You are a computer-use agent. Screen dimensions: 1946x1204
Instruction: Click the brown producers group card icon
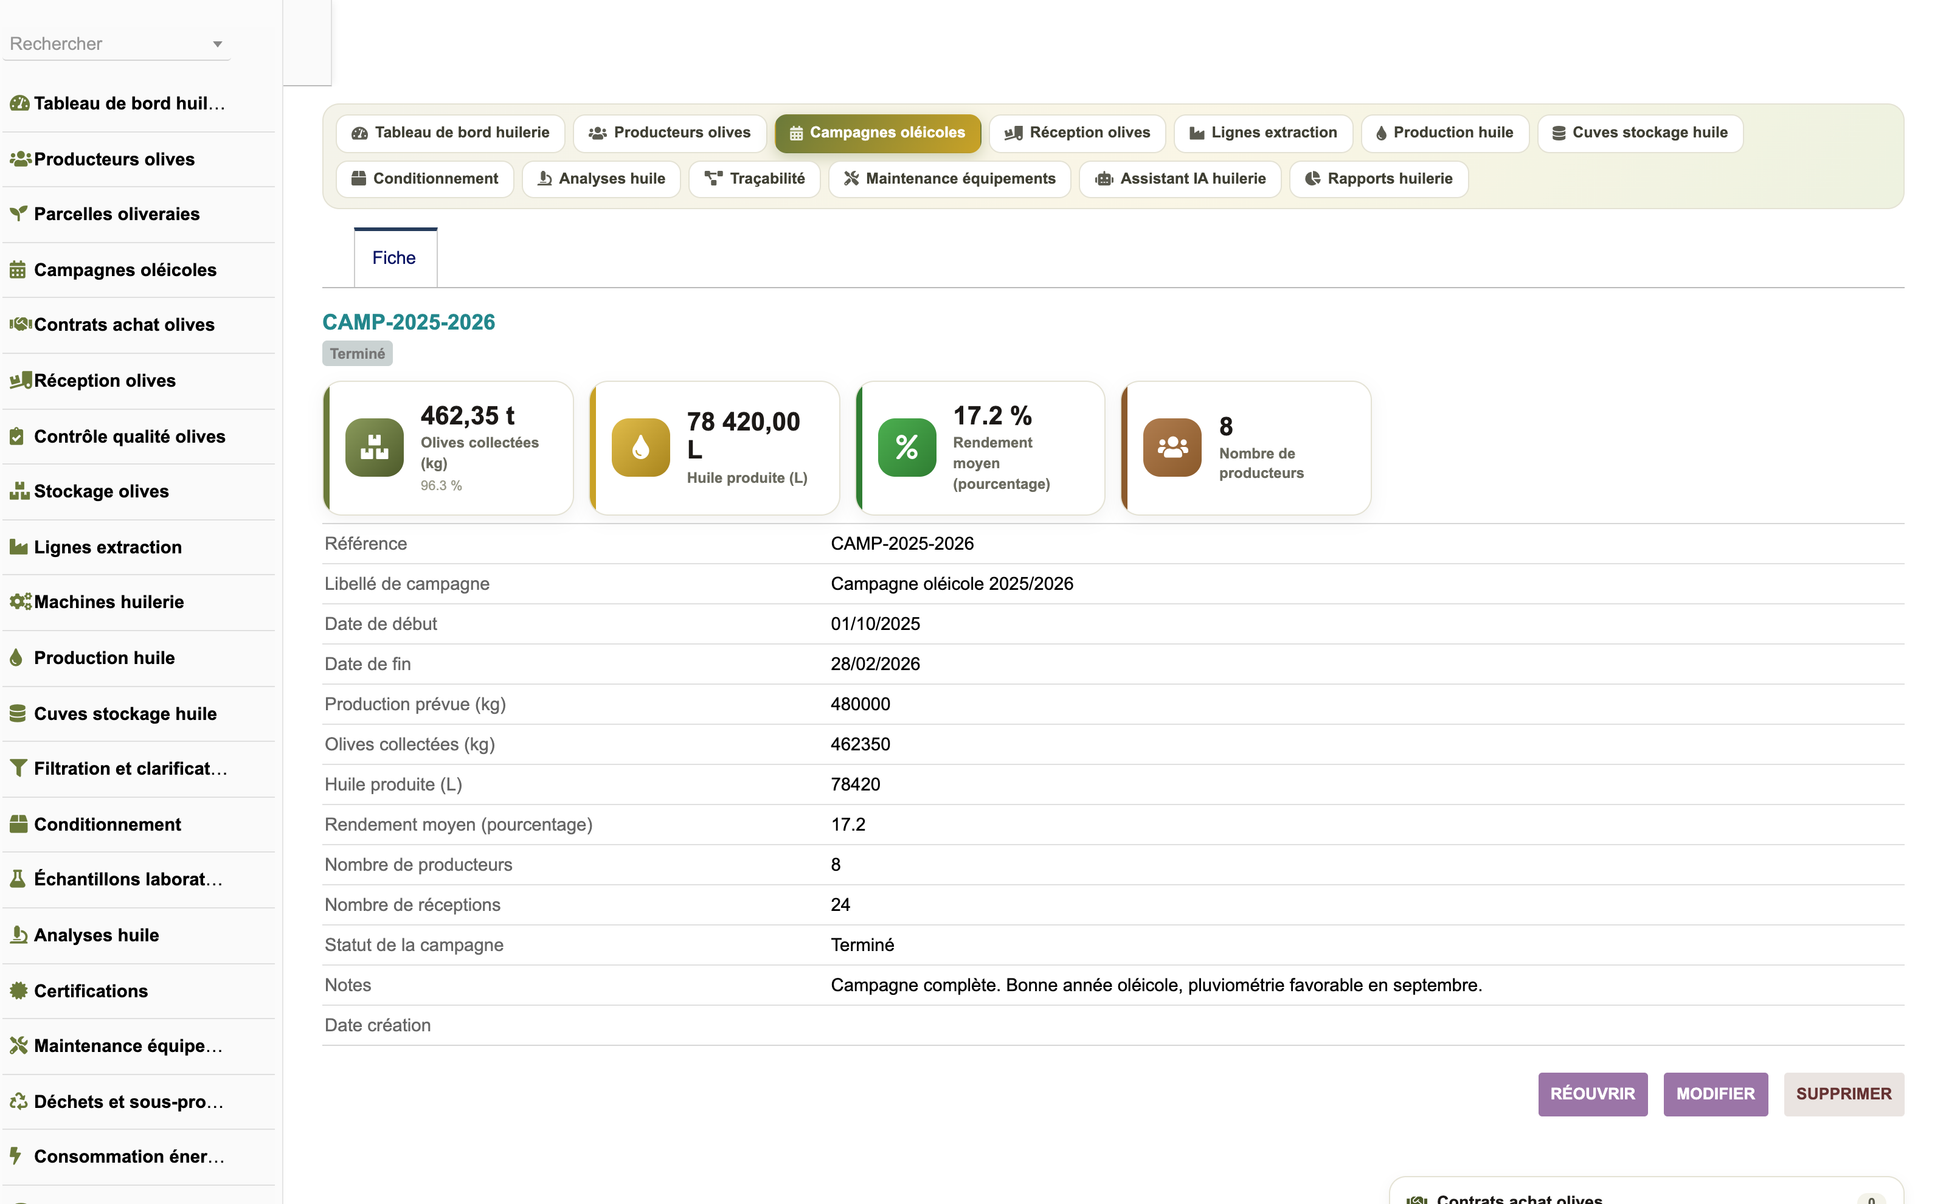1172,447
